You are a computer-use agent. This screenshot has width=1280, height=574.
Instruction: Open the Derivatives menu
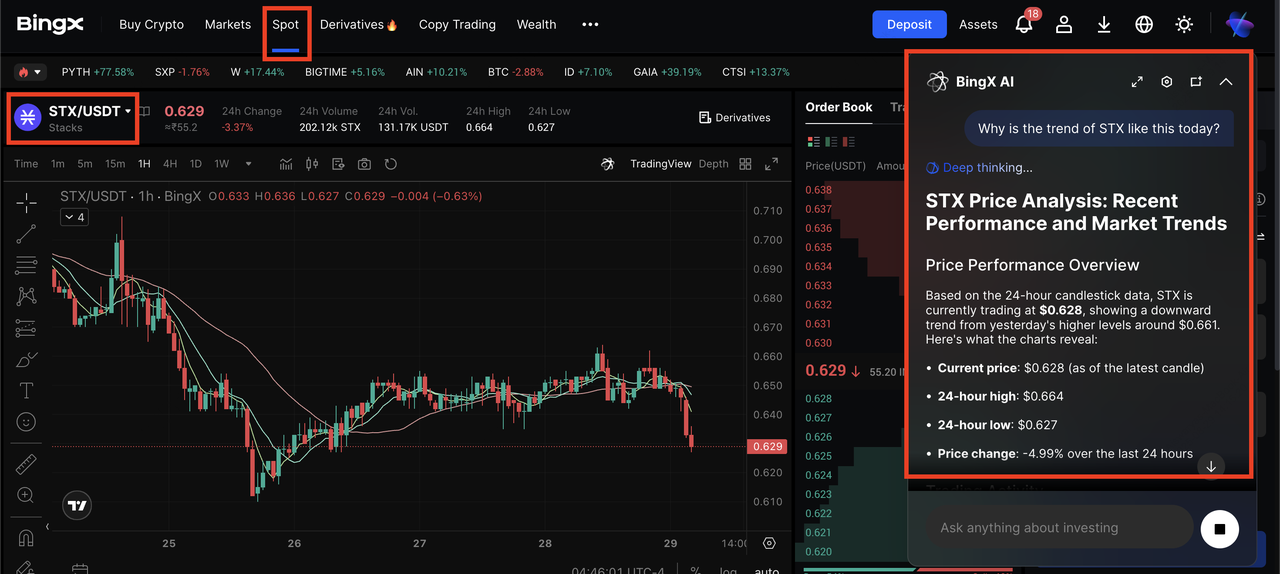pos(359,24)
